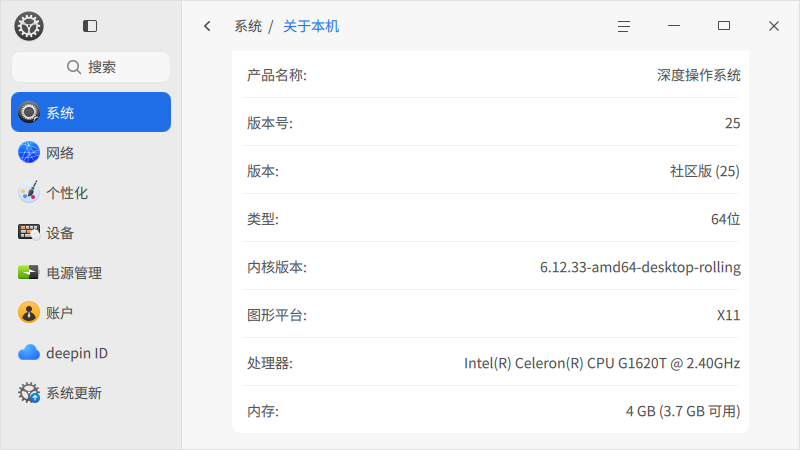Open the 账户 user icon
800x450 pixels.
(29, 312)
